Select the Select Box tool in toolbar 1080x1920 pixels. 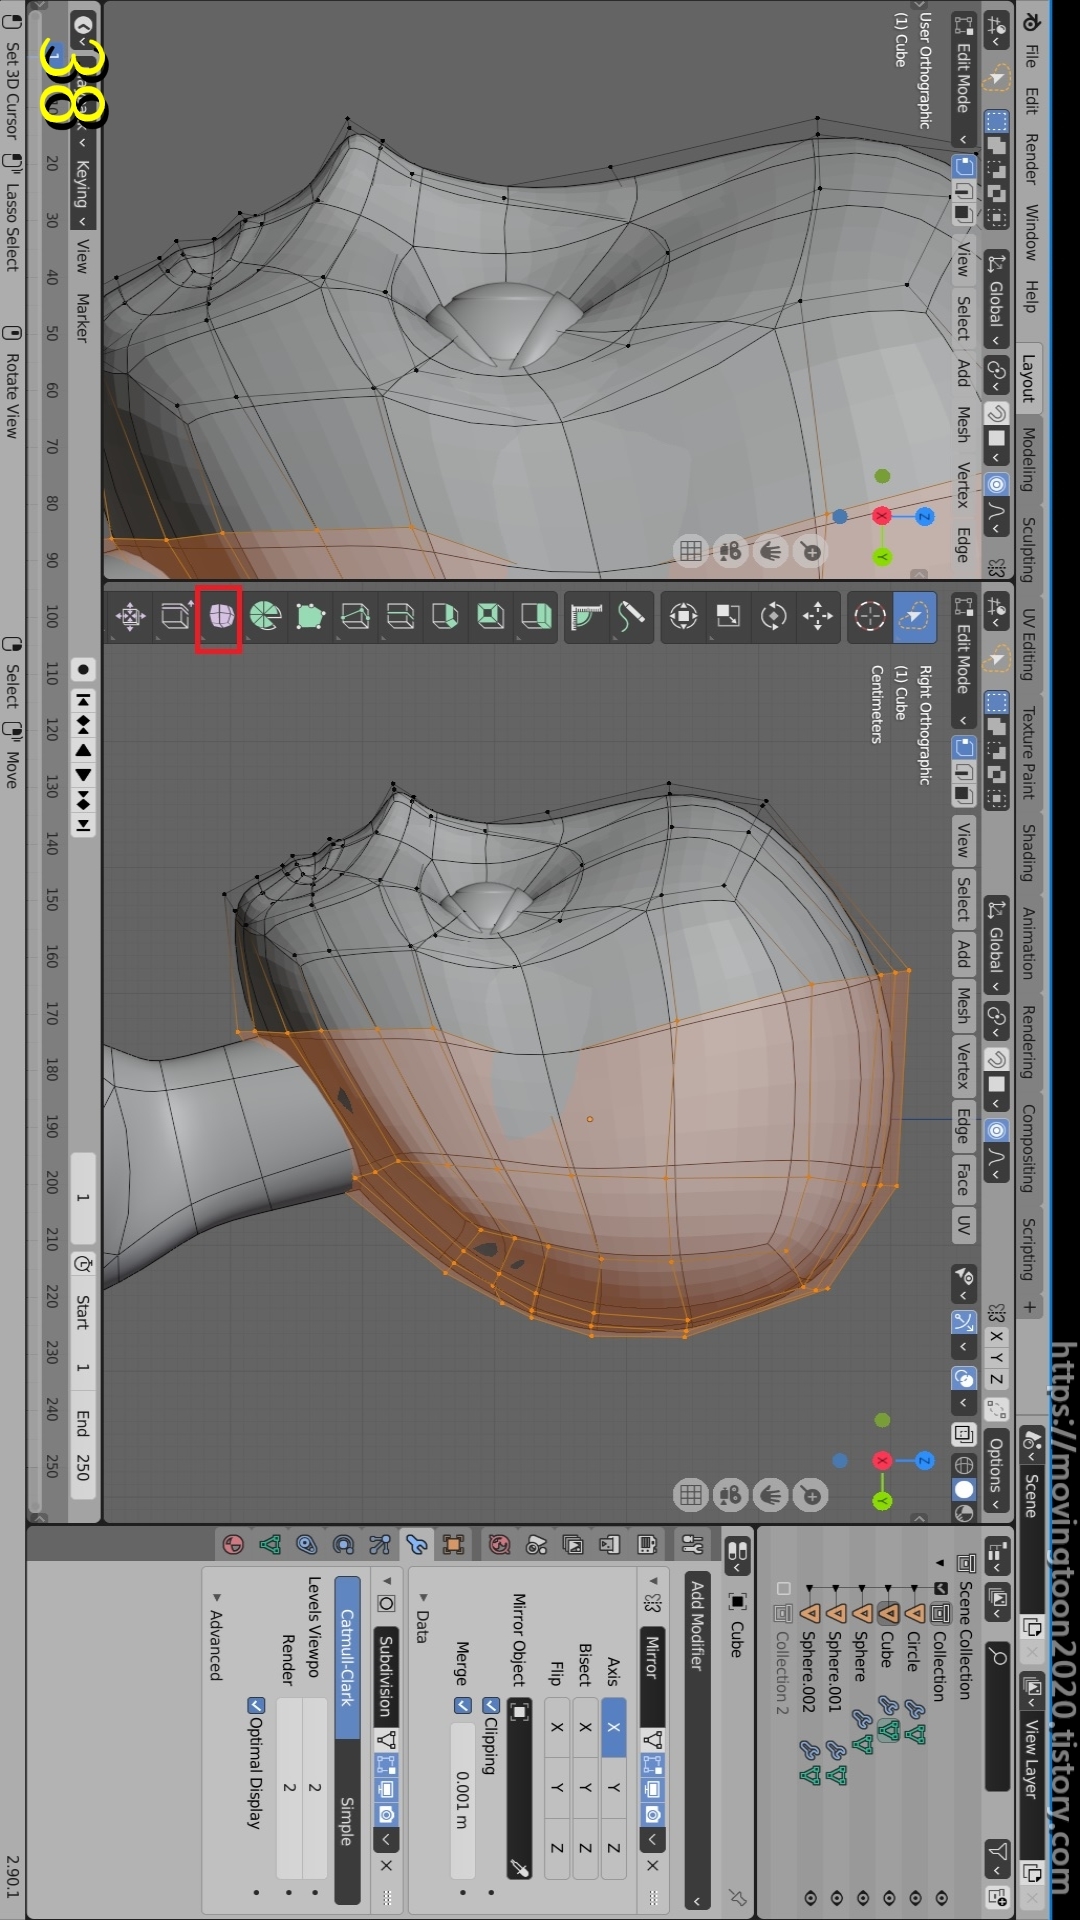click(915, 616)
